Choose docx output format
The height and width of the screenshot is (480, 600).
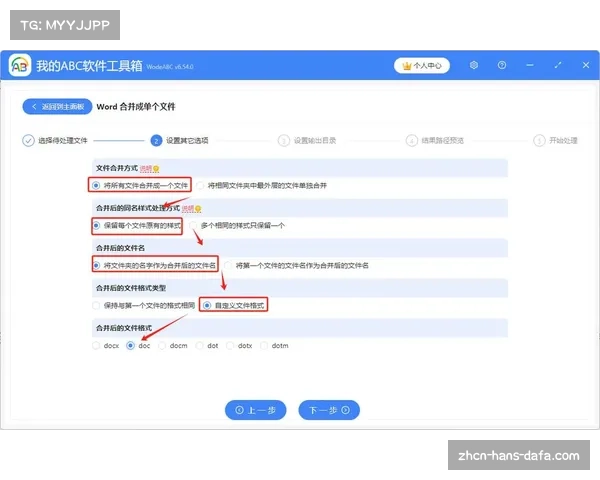tap(106, 346)
